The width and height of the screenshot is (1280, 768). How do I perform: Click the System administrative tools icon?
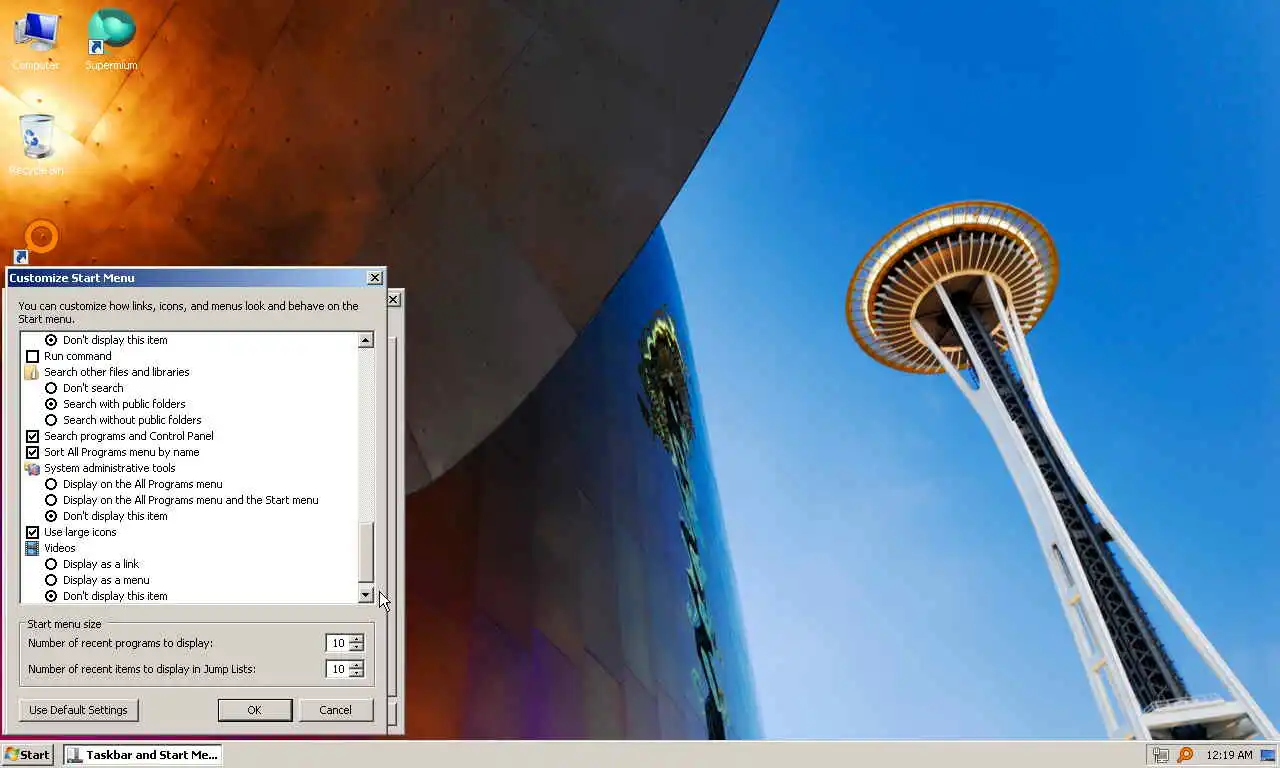32,468
